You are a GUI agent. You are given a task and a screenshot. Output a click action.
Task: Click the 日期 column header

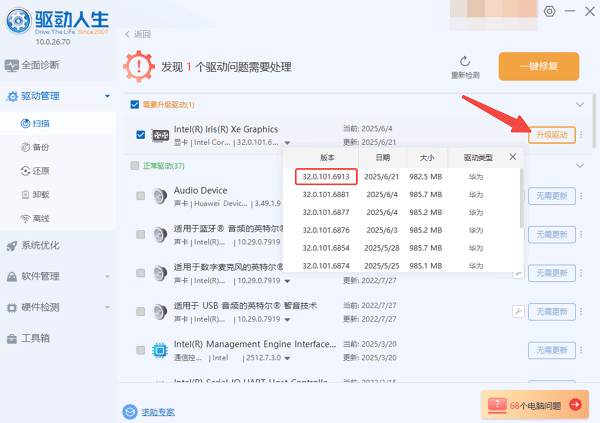(x=383, y=157)
